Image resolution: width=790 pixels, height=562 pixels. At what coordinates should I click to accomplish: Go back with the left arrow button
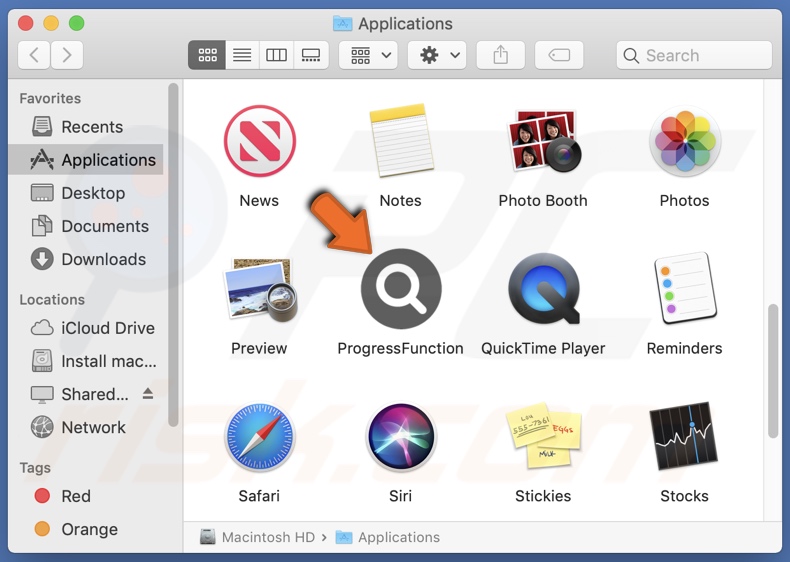pos(34,54)
